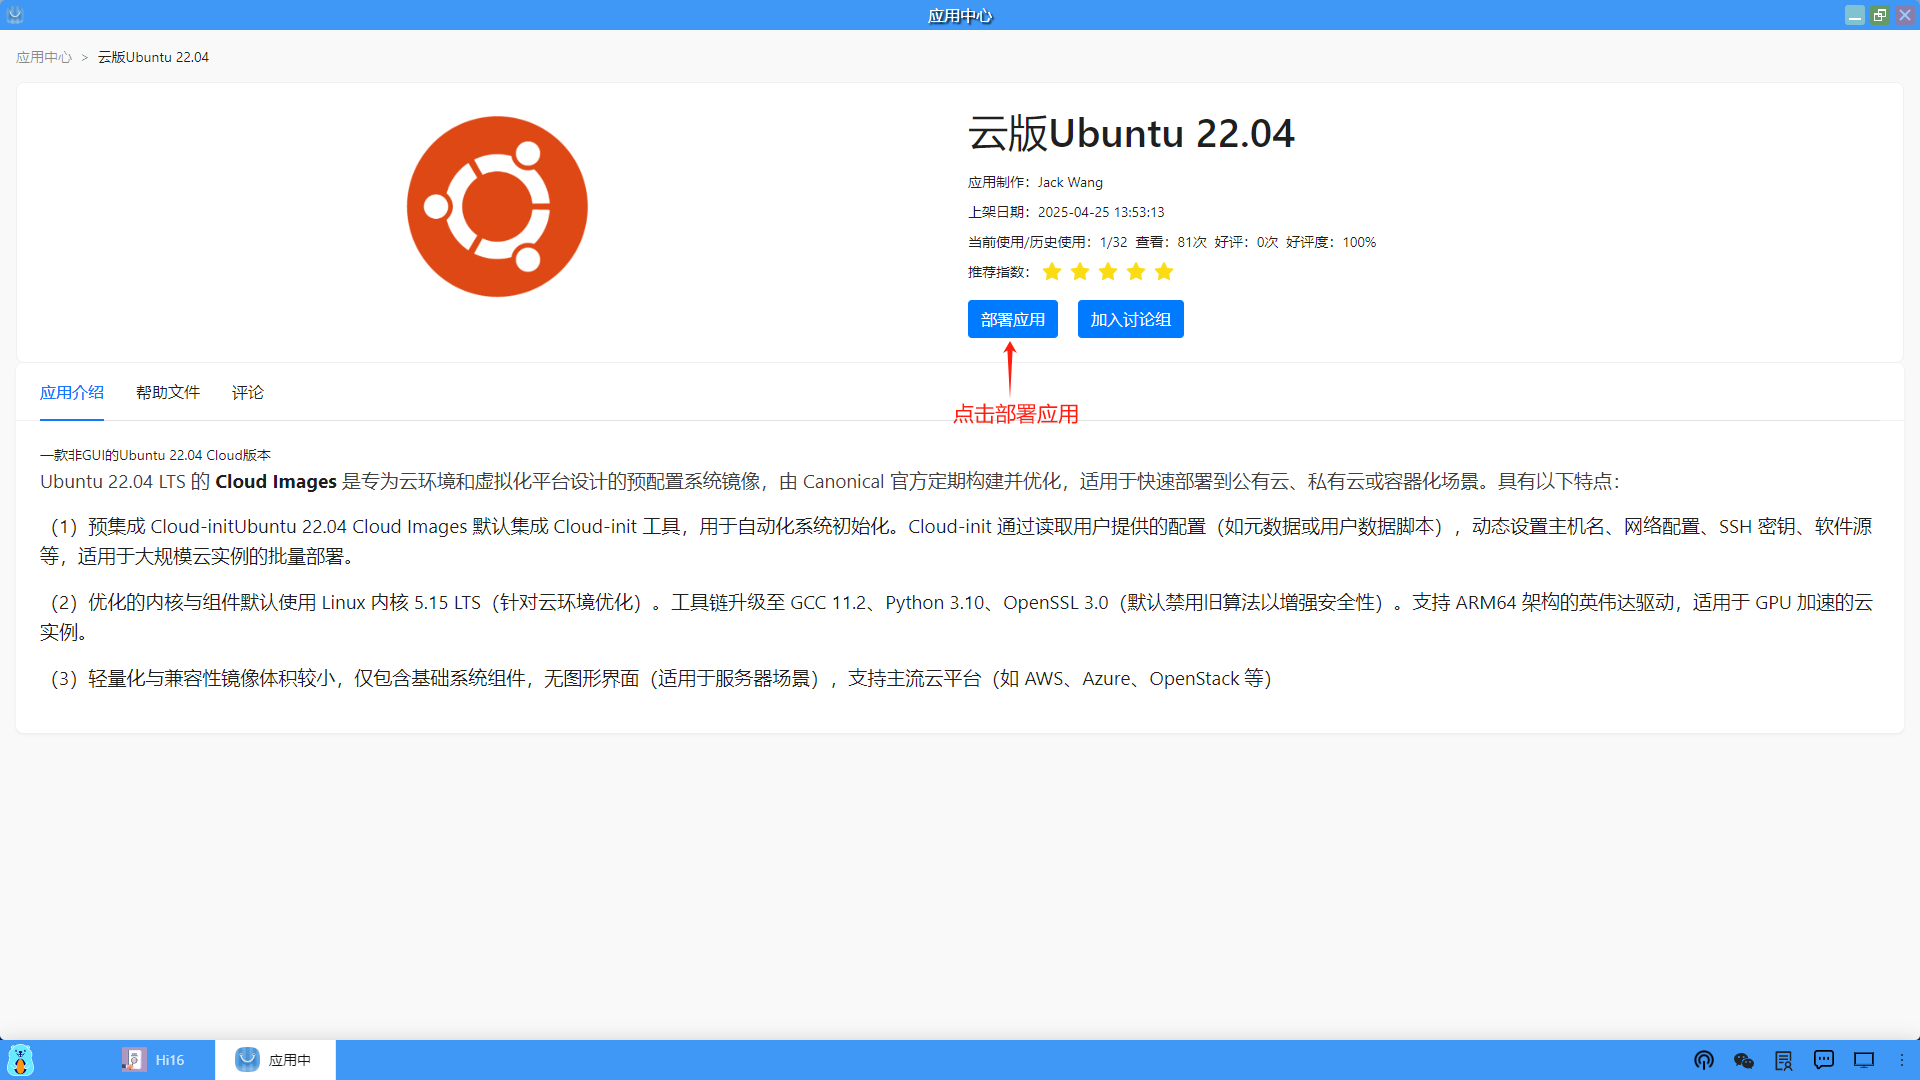1920x1080 pixels.
Task: Expand the three-dot more options tray menu
Action: [x=1902, y=1060]
